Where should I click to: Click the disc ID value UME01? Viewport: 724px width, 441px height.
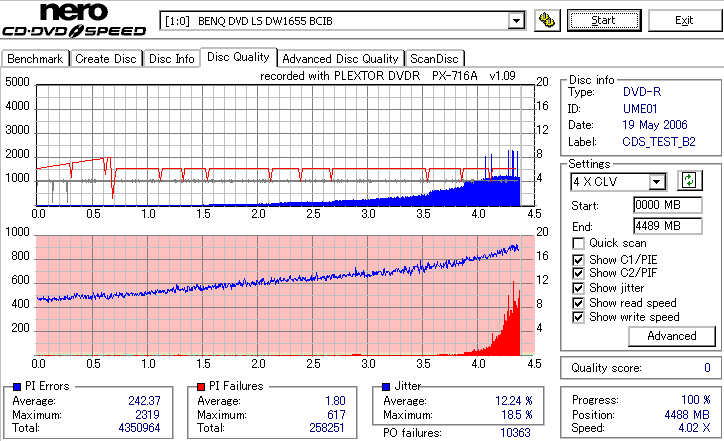640,109
